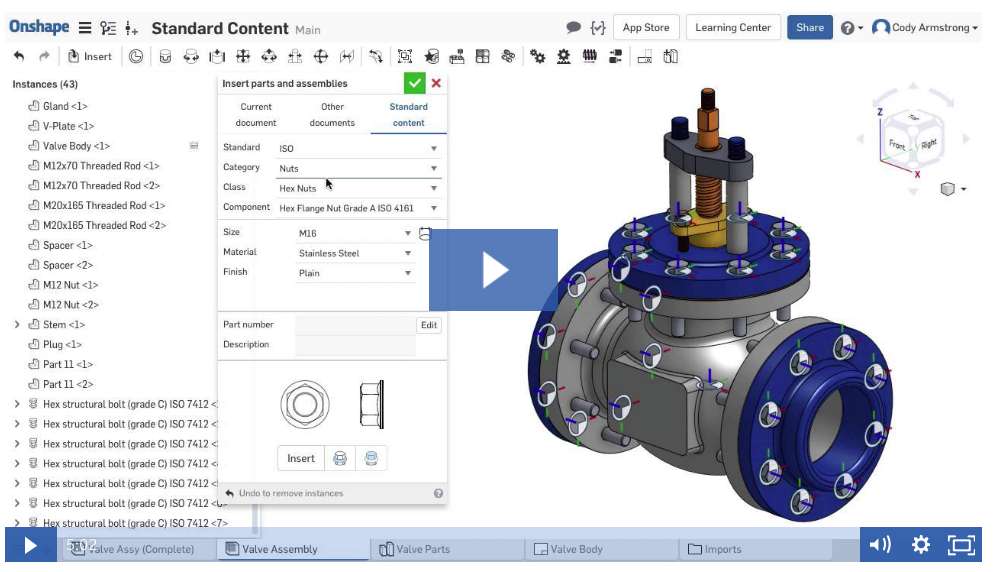Click the video settings gear icon
Image resolution: width=998 pixels, height=572 pixels.
[x=921, y=545]
